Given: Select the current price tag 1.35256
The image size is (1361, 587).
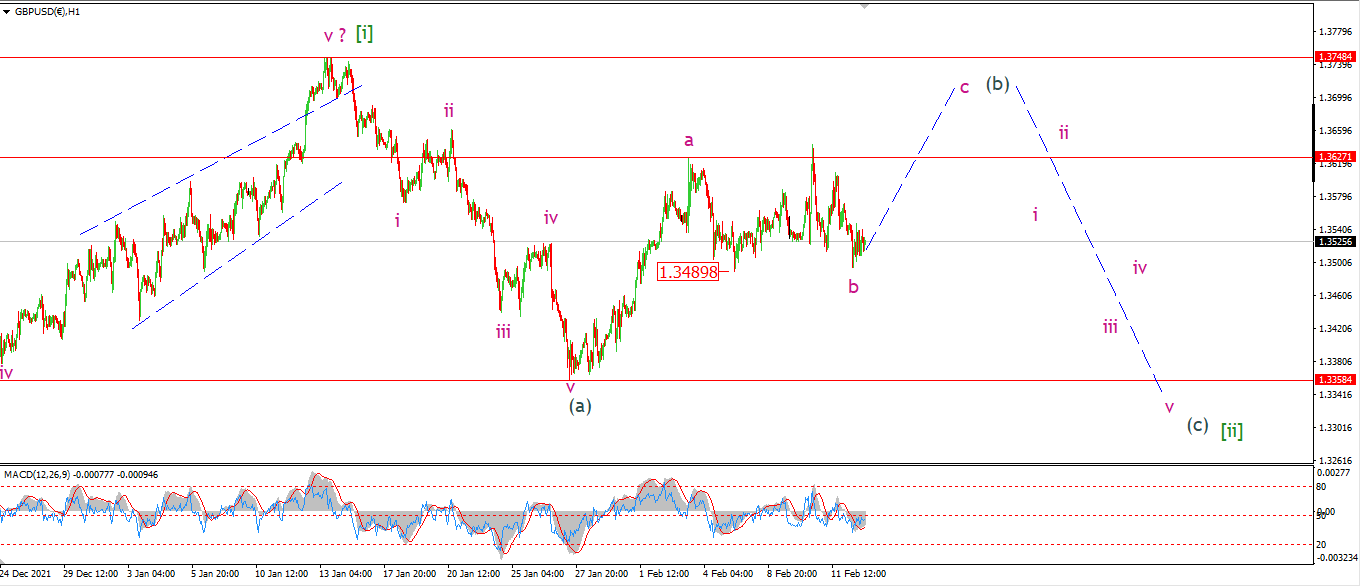Looking at the screenshot, I should [1336, 241].
